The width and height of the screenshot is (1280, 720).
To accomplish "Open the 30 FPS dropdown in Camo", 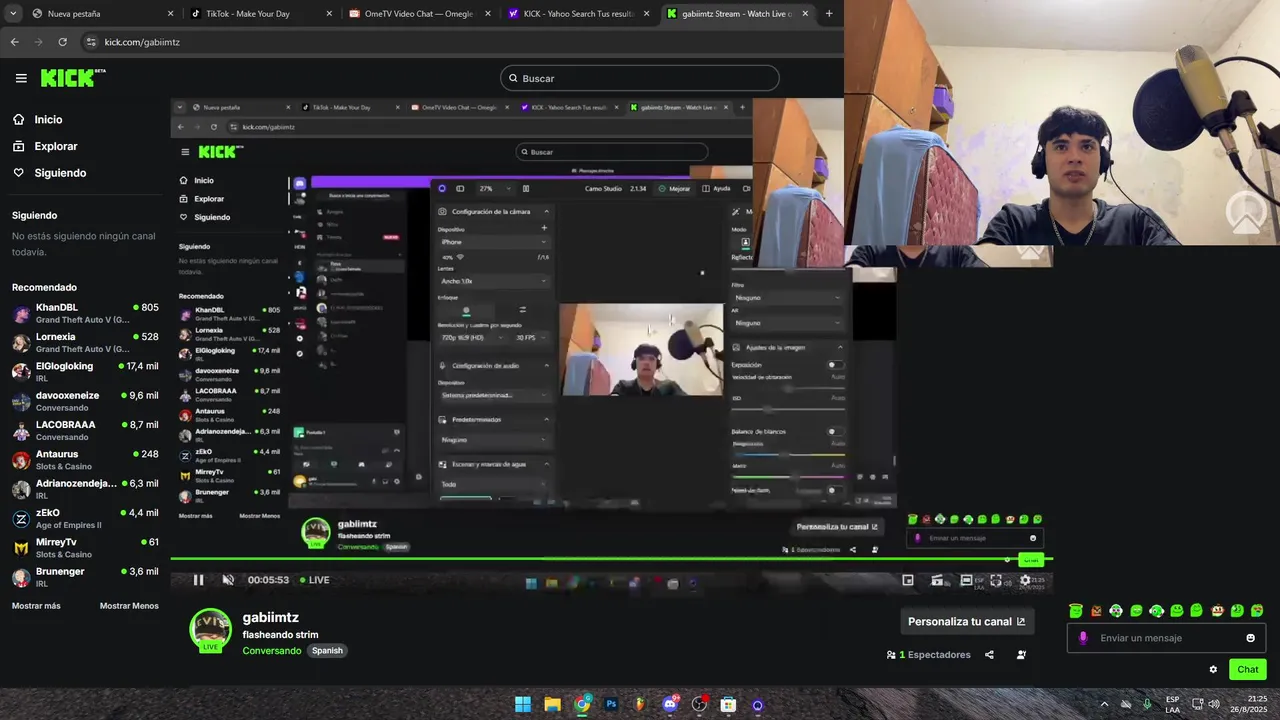I will tap(532, 338).
